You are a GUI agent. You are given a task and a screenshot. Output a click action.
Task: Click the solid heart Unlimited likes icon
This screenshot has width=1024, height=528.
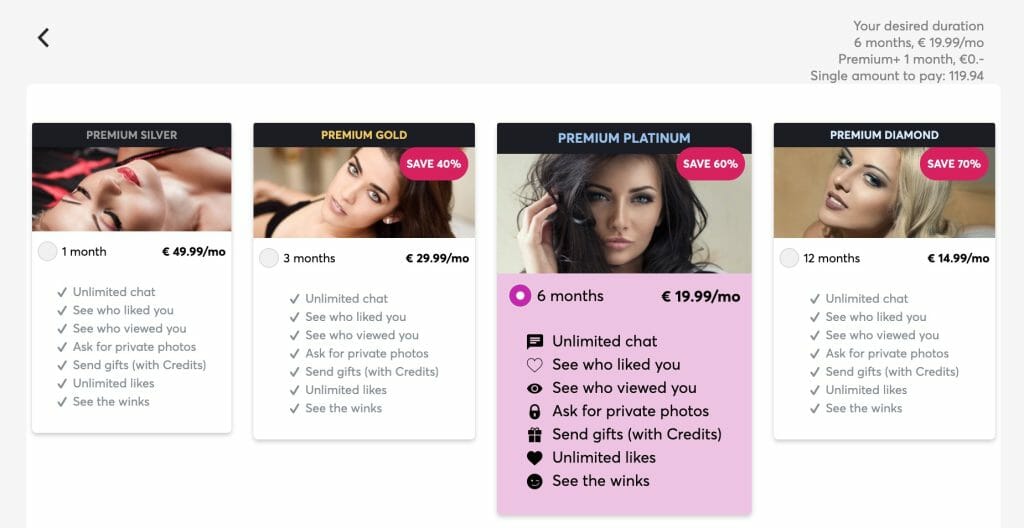point(534,458)
